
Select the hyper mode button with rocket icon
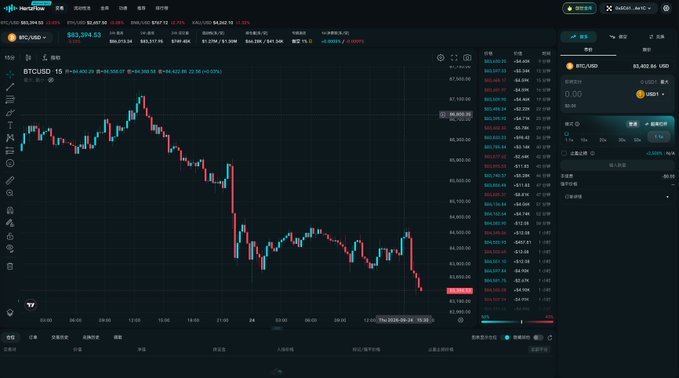coord(656,124)
